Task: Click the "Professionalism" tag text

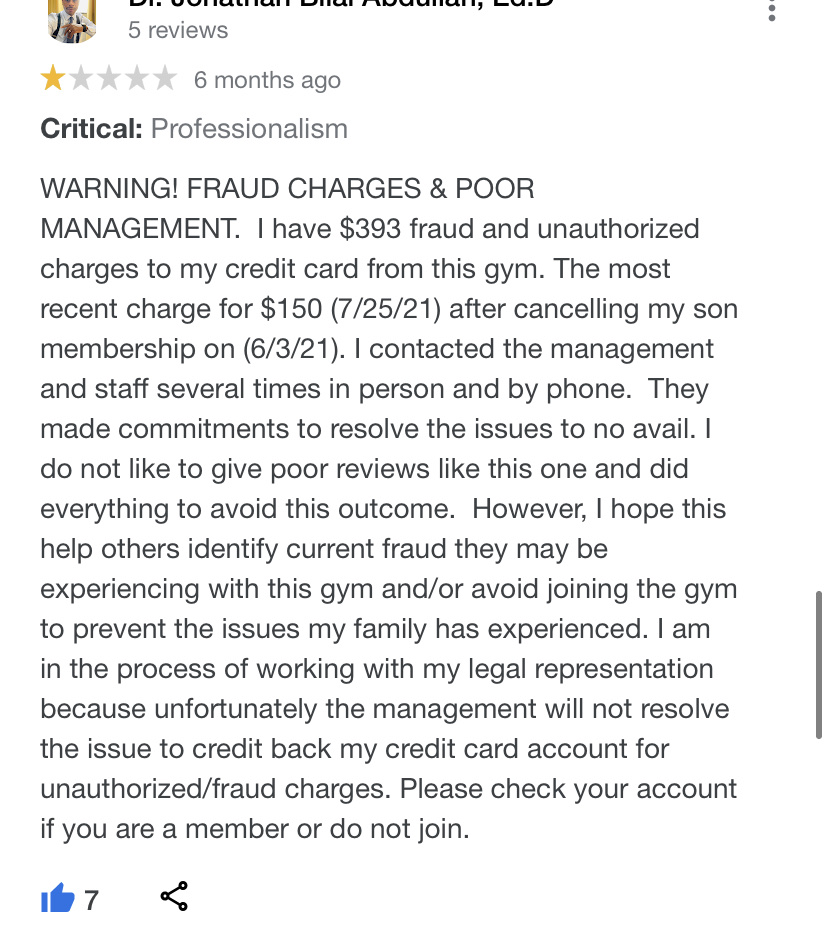Action: tap(249, 129)
